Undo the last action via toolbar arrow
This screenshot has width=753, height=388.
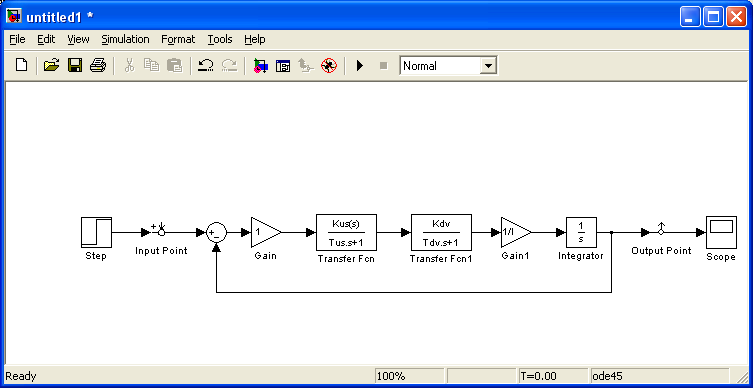point(206,65)
